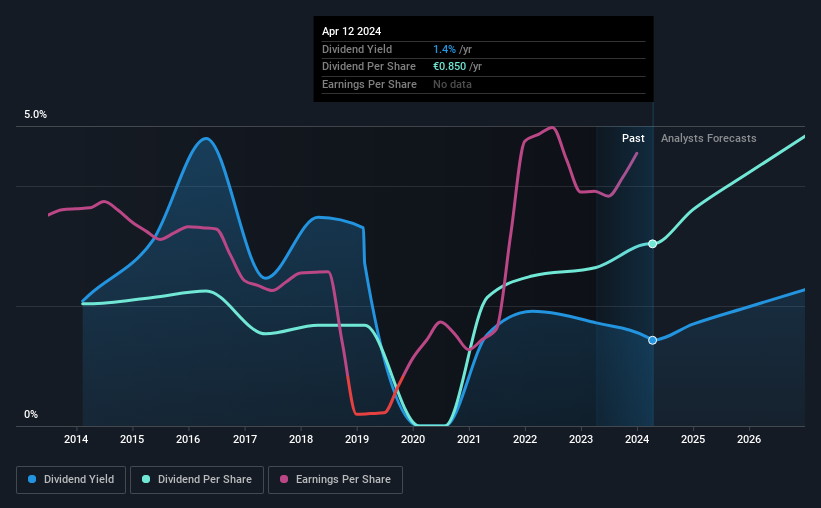Click the pink Earnings Per Share legend dot
The height and width of the screenshot is (508, 821).
(x=284, y=479)
